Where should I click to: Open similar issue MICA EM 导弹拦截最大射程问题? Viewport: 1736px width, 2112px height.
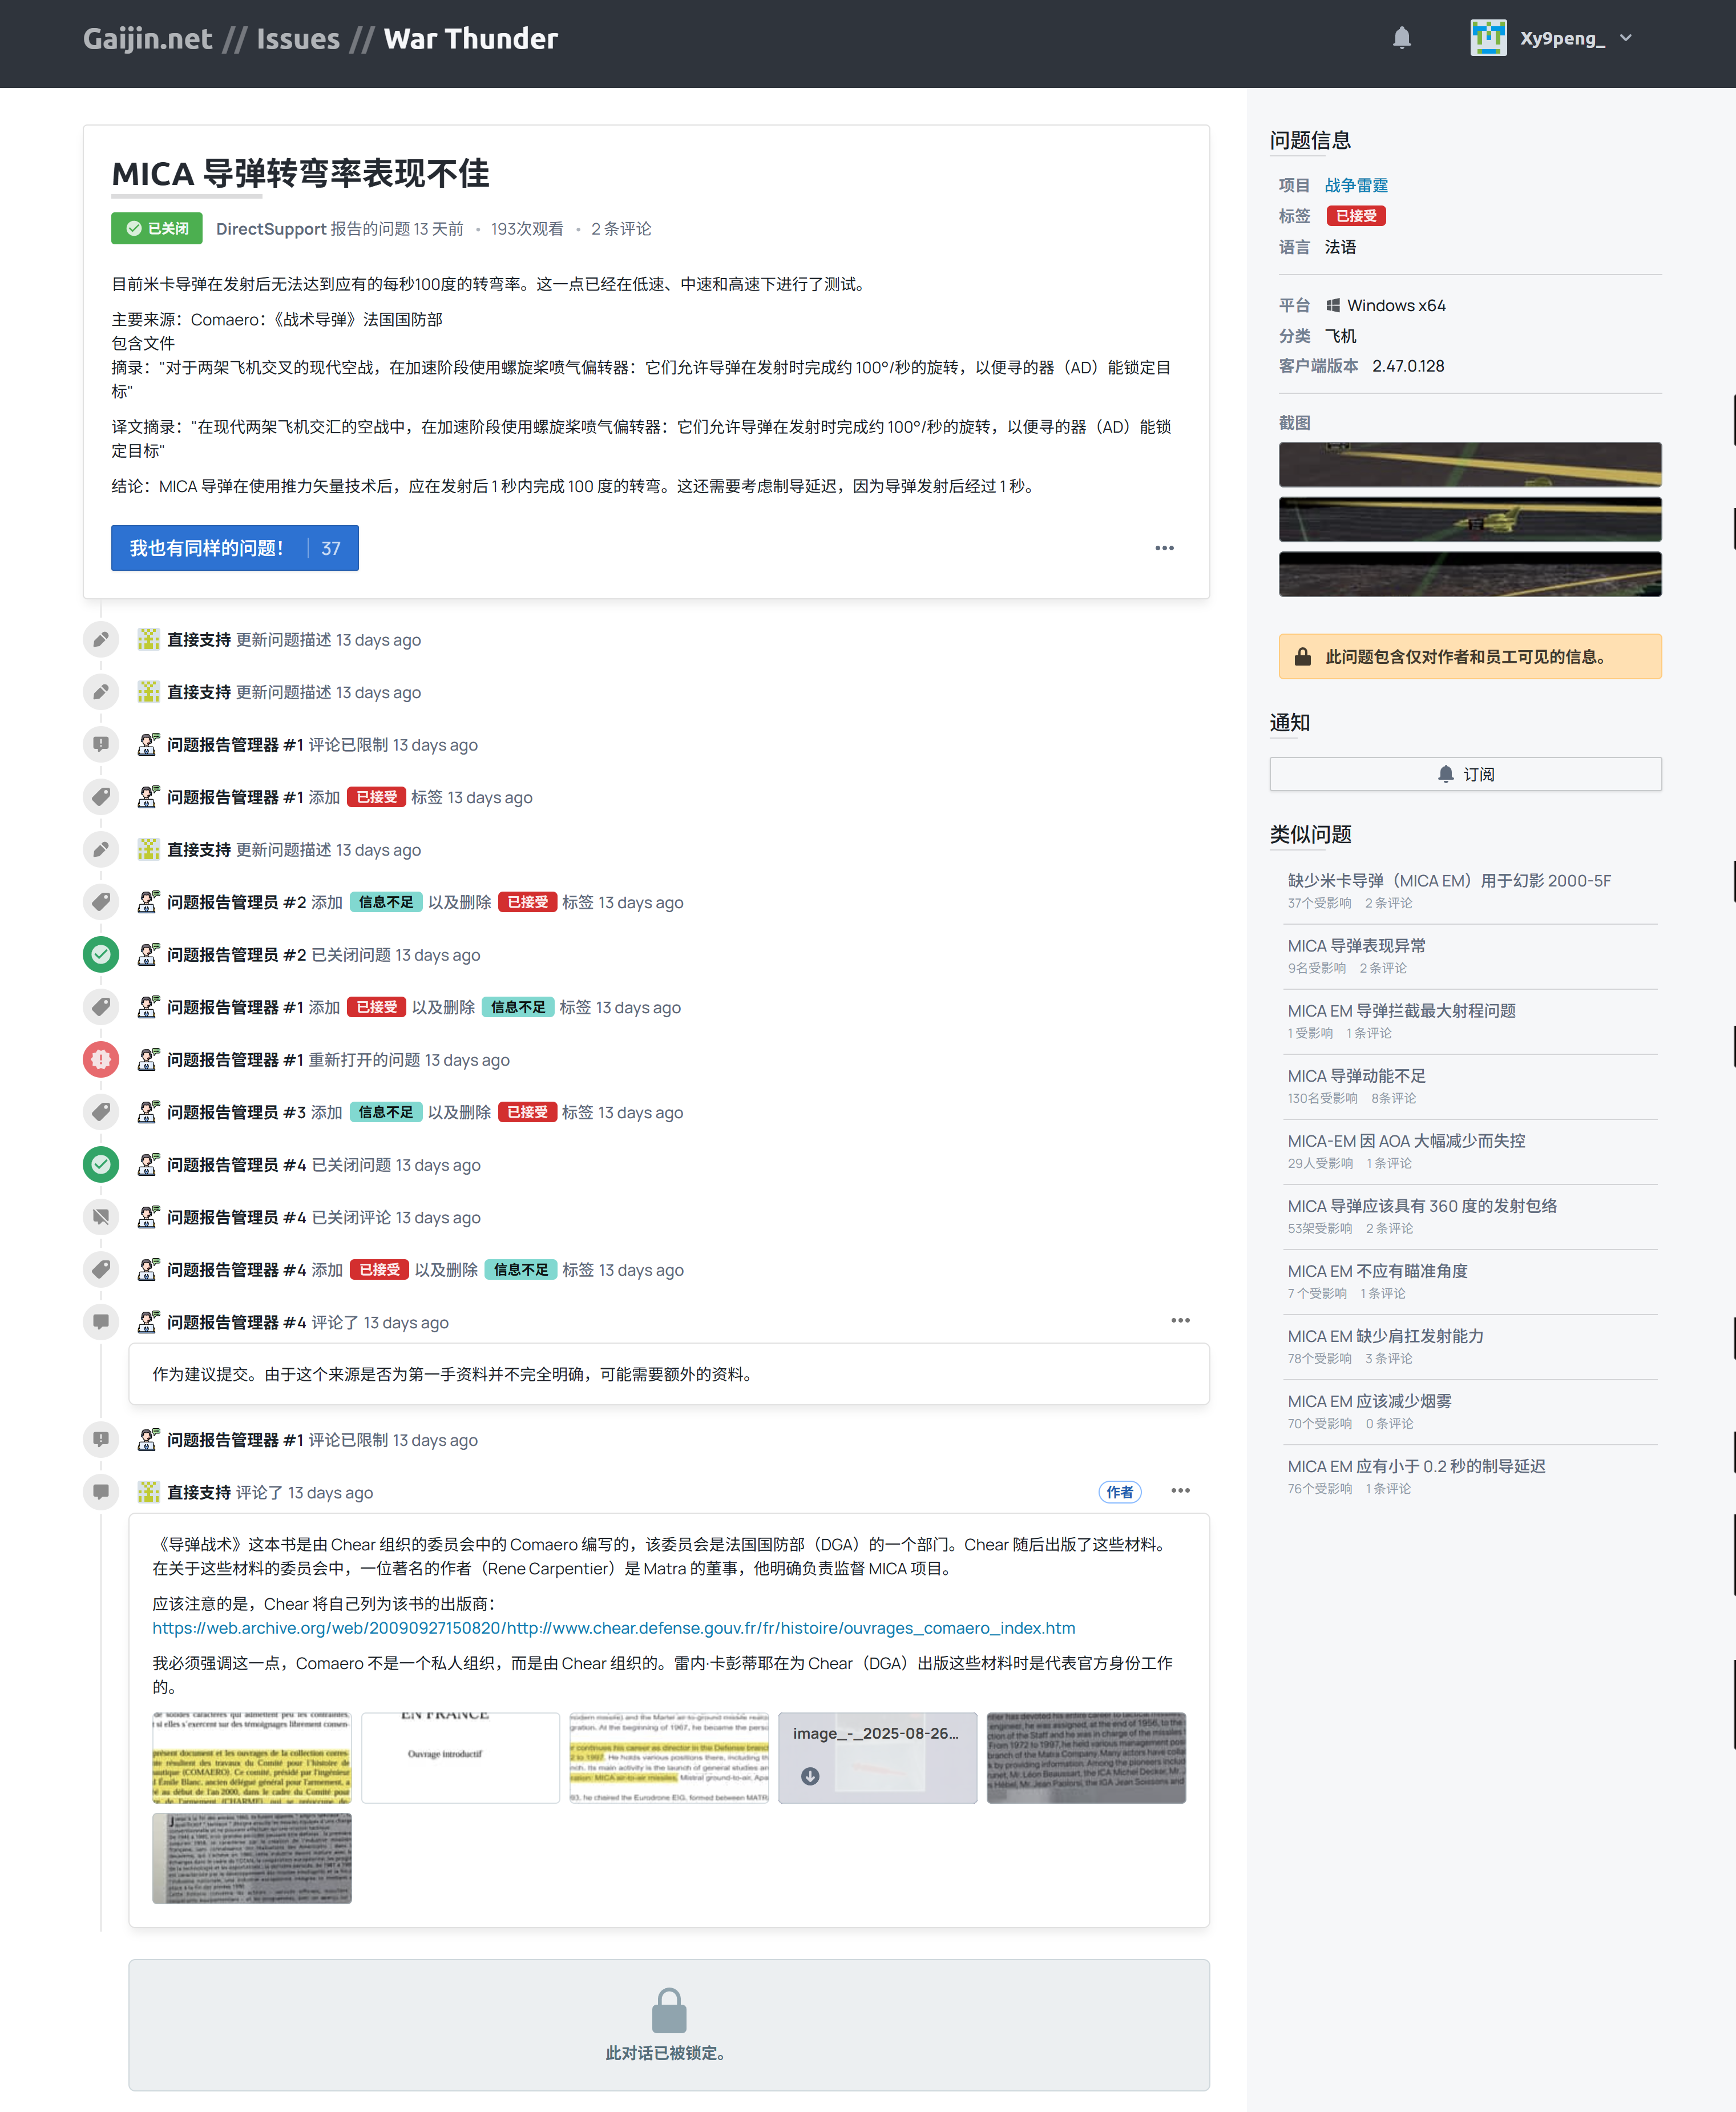click(x=1401, y=1010)
